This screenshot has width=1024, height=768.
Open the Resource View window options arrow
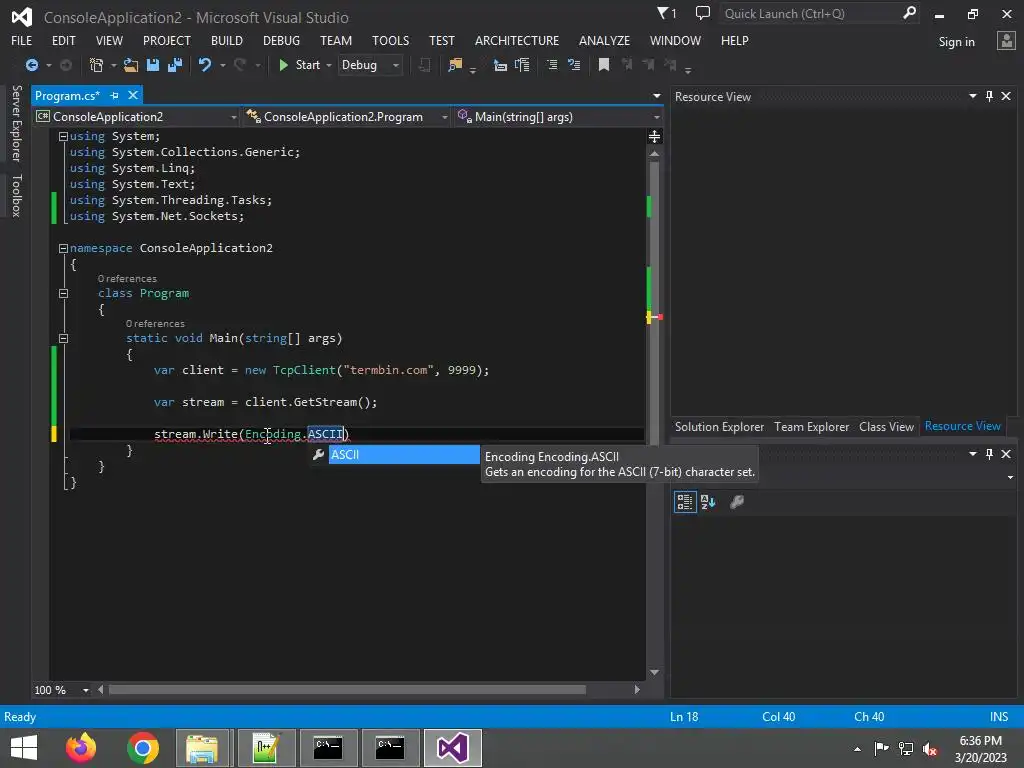click(972, 96)
